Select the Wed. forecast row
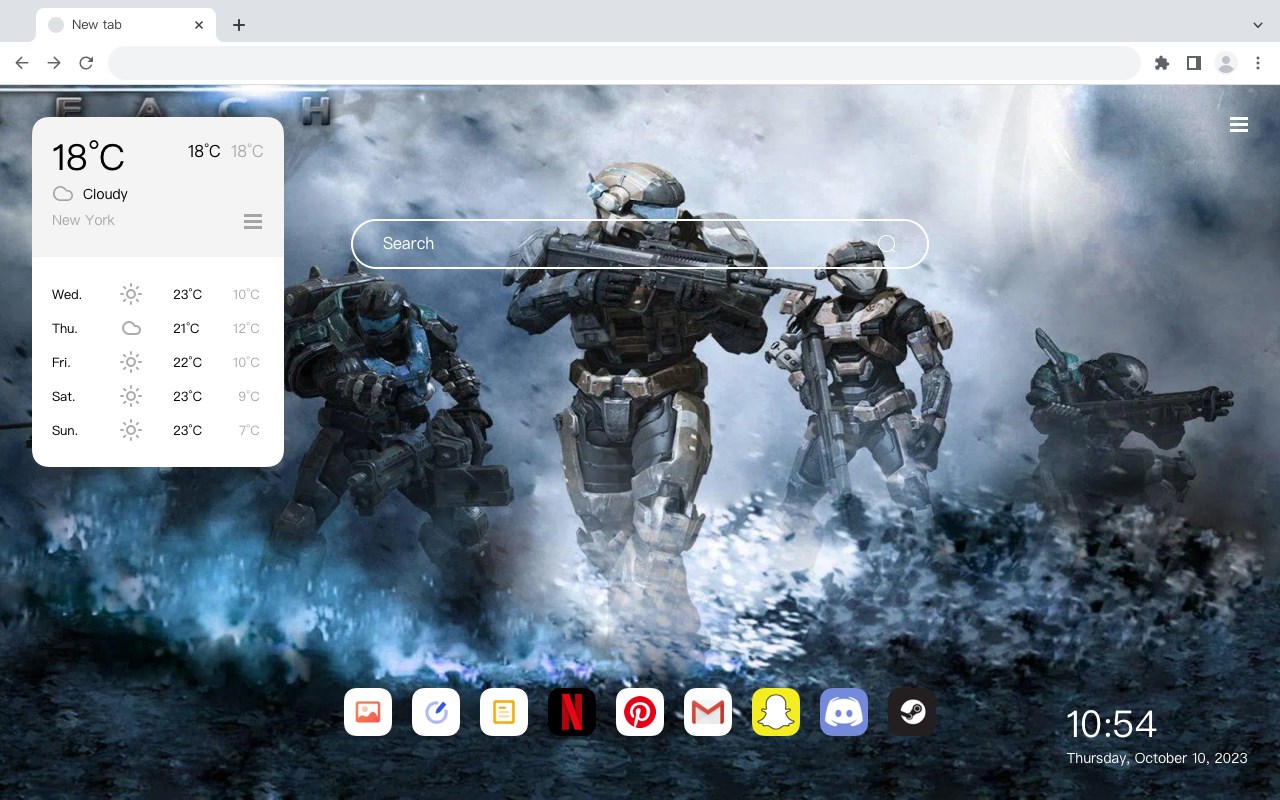Screen dimensions: 1280x800 point(158,294)
